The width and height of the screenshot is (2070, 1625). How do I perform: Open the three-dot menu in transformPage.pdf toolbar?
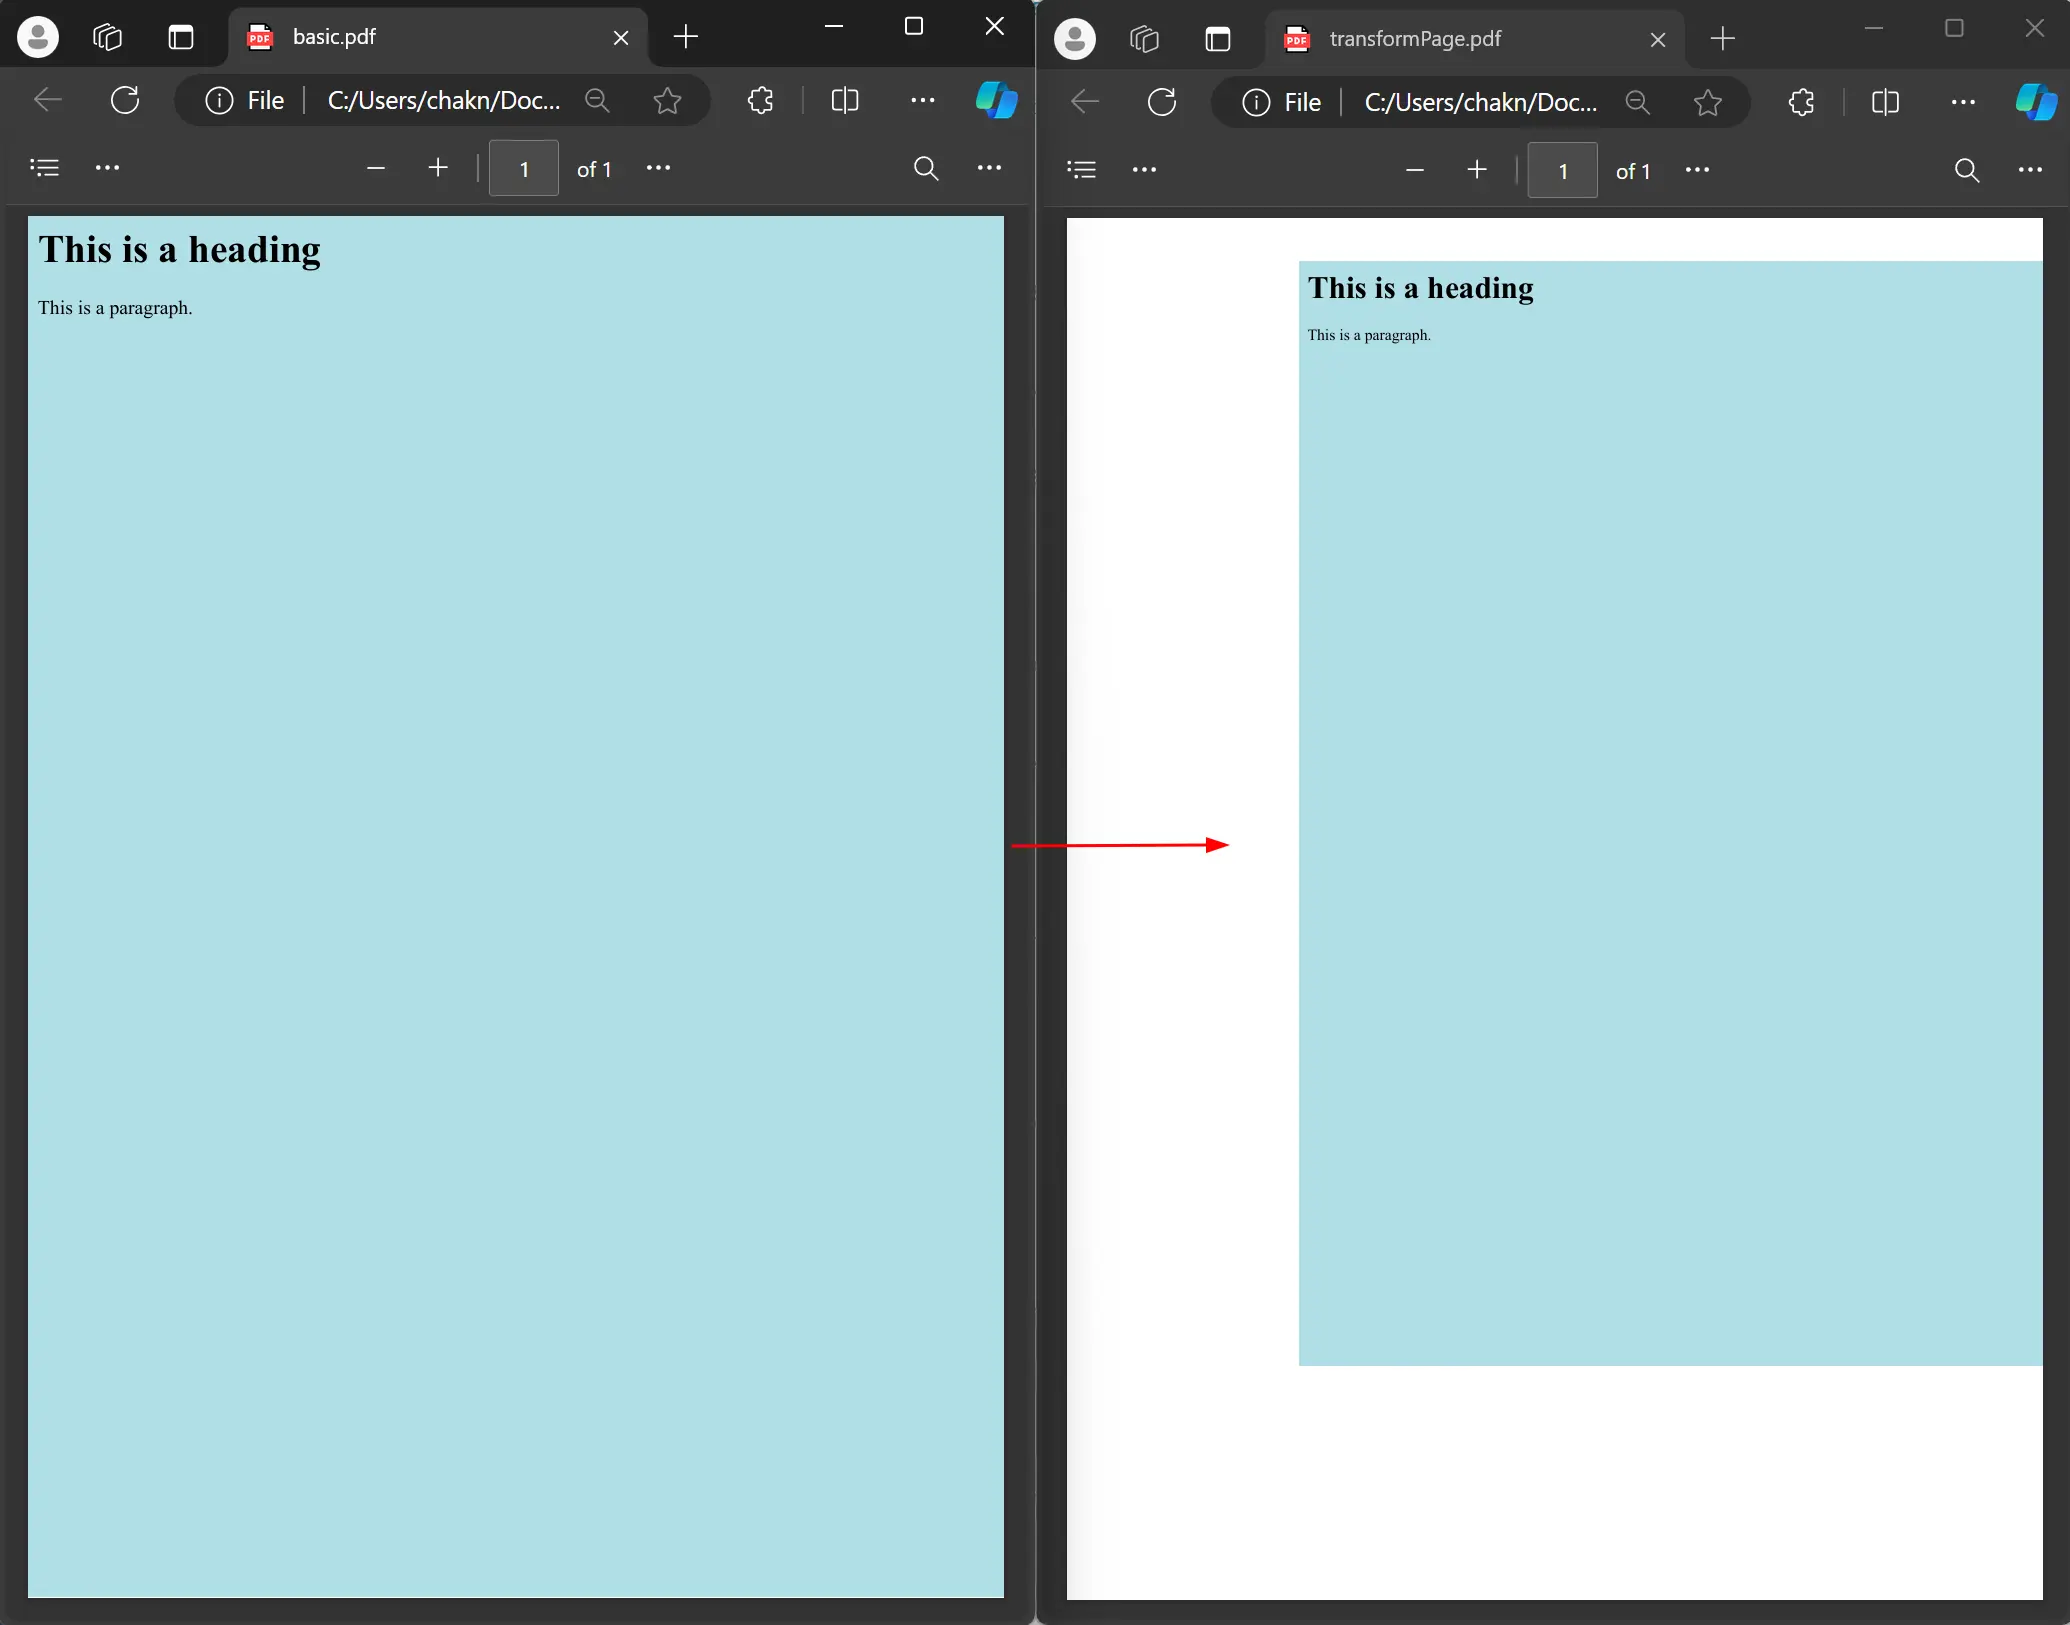(2033, 170)
